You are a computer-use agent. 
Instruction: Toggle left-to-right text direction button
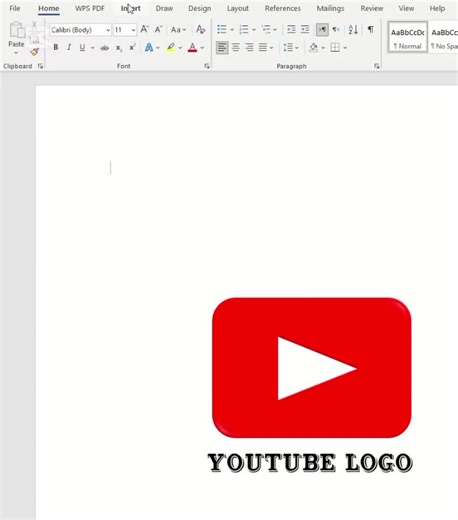pyautogui.click(x=322, y=30)
